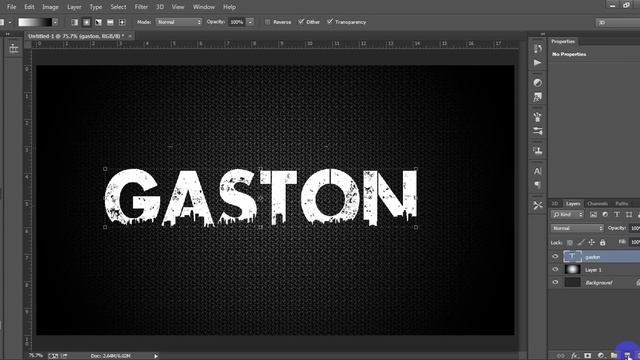Open the History panel icon
This screenshot has height=360, width=640.
[538, 49]
